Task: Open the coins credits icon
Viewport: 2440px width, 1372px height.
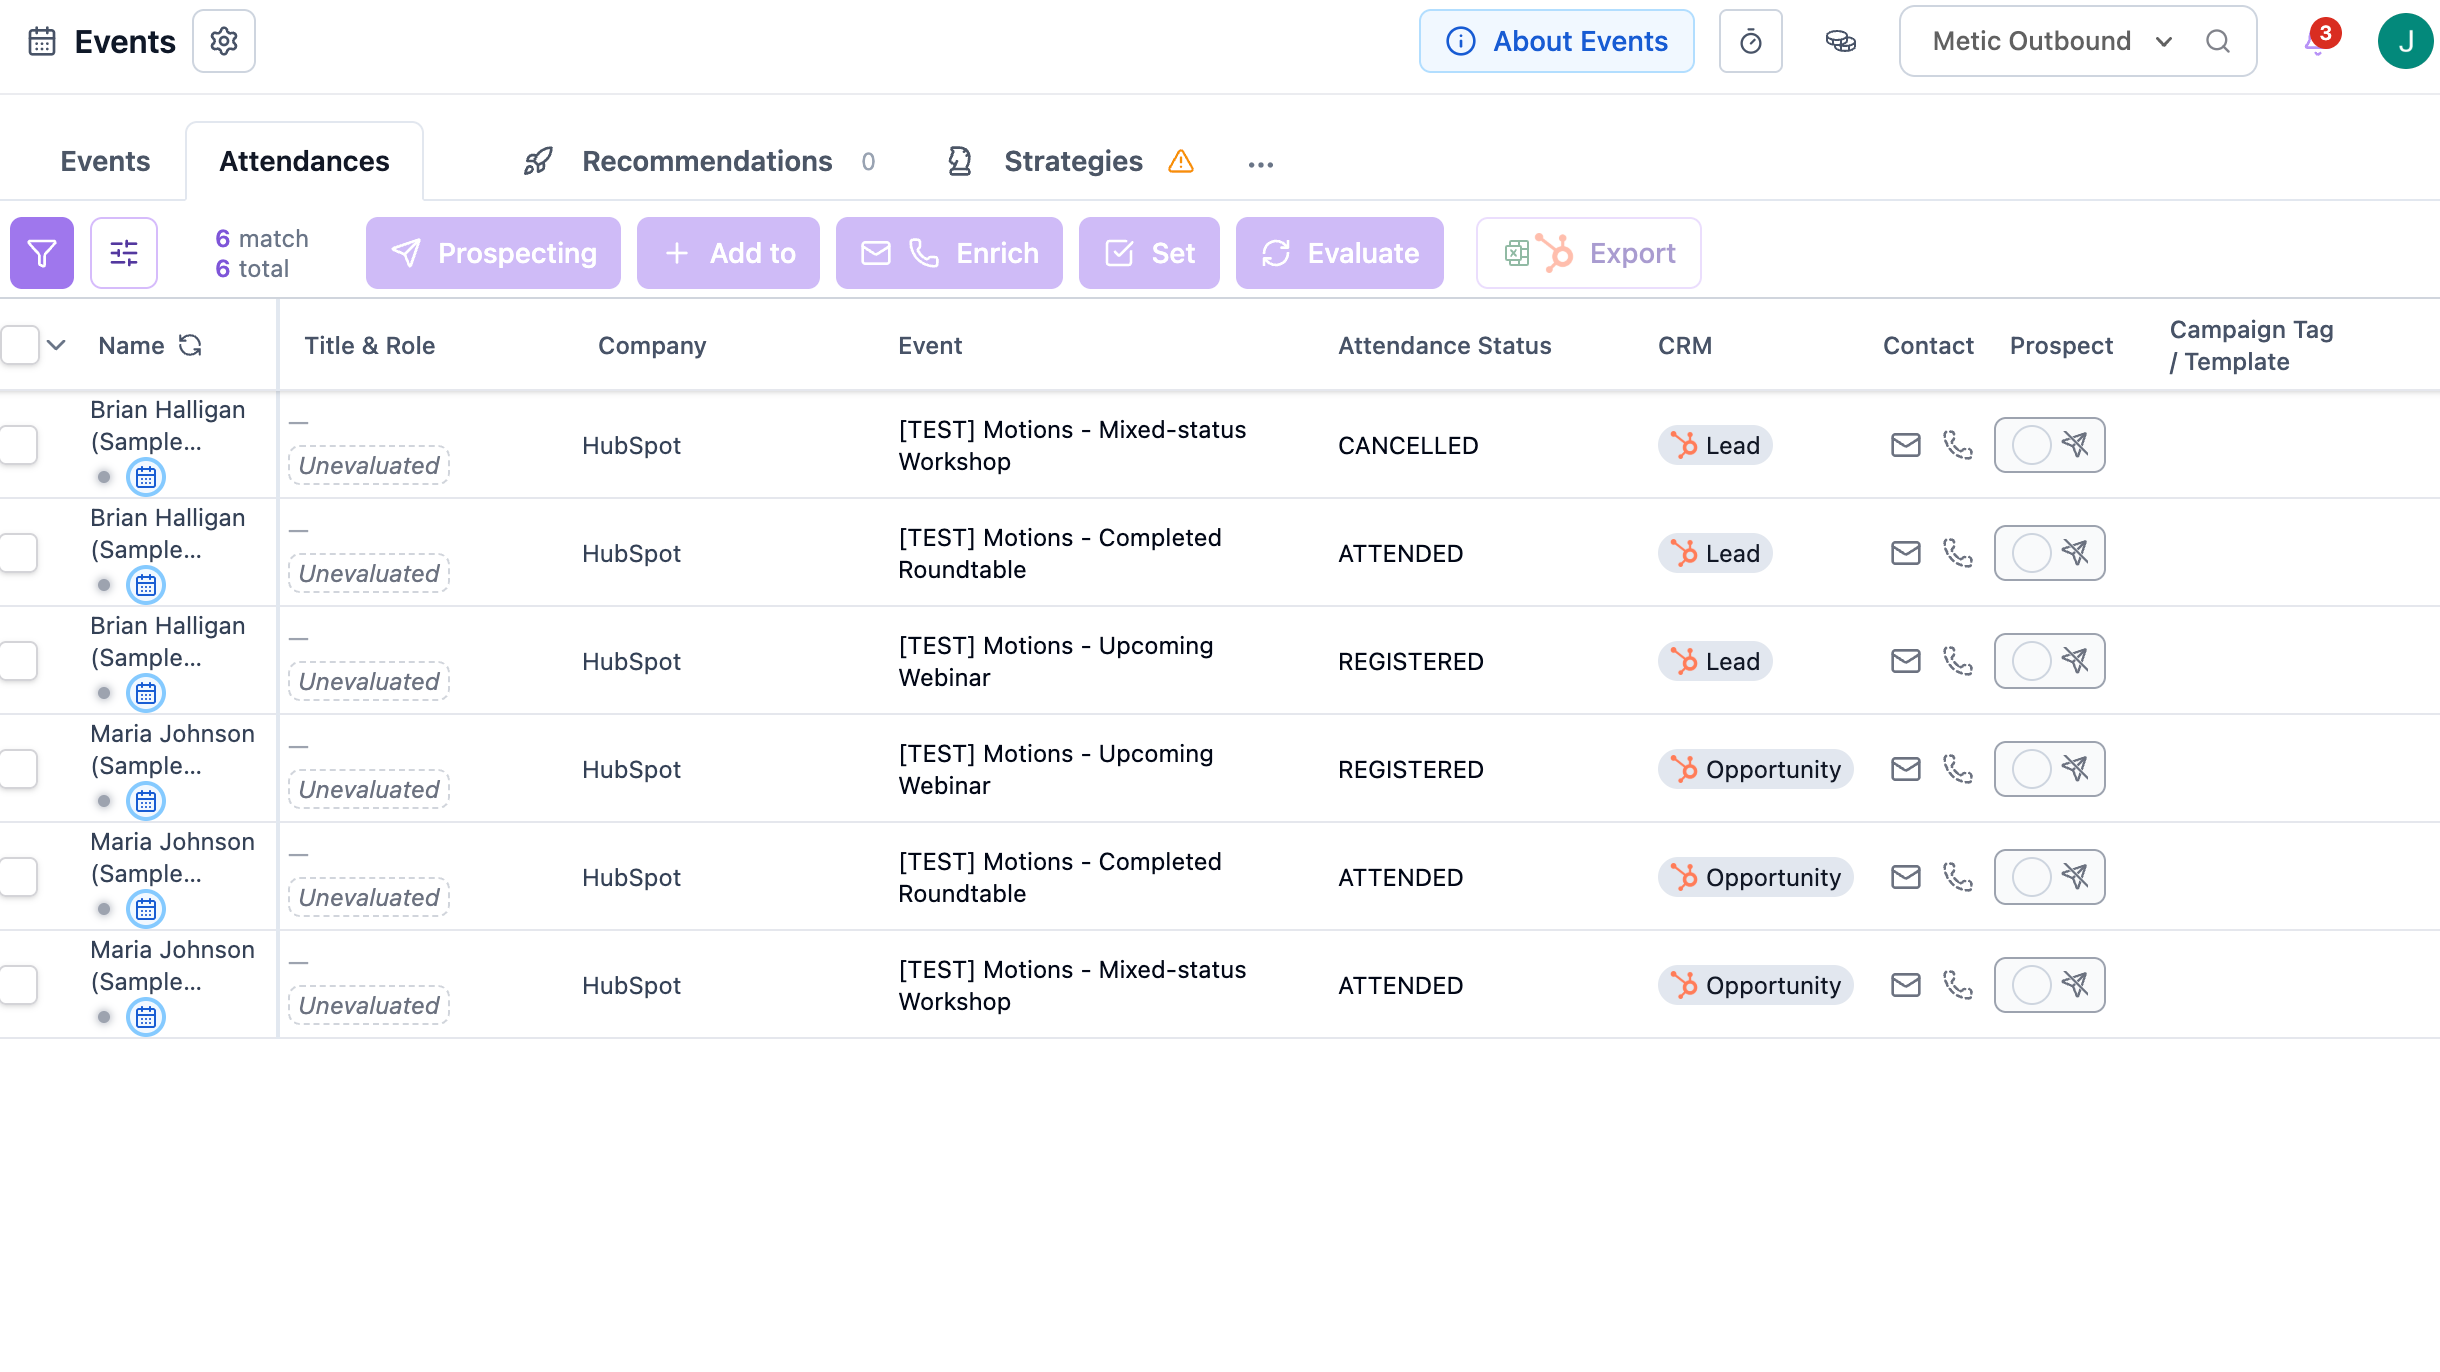Action: [1840, 41]
